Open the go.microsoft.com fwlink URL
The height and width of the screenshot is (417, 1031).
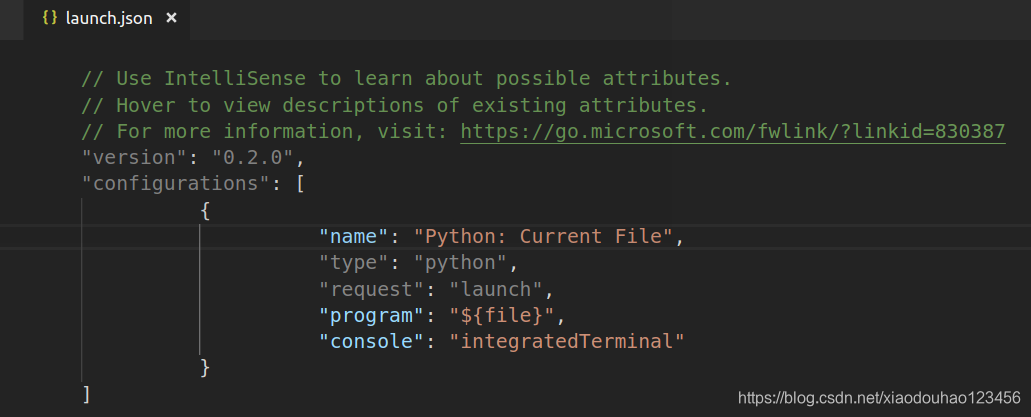[x=732, y=132]
